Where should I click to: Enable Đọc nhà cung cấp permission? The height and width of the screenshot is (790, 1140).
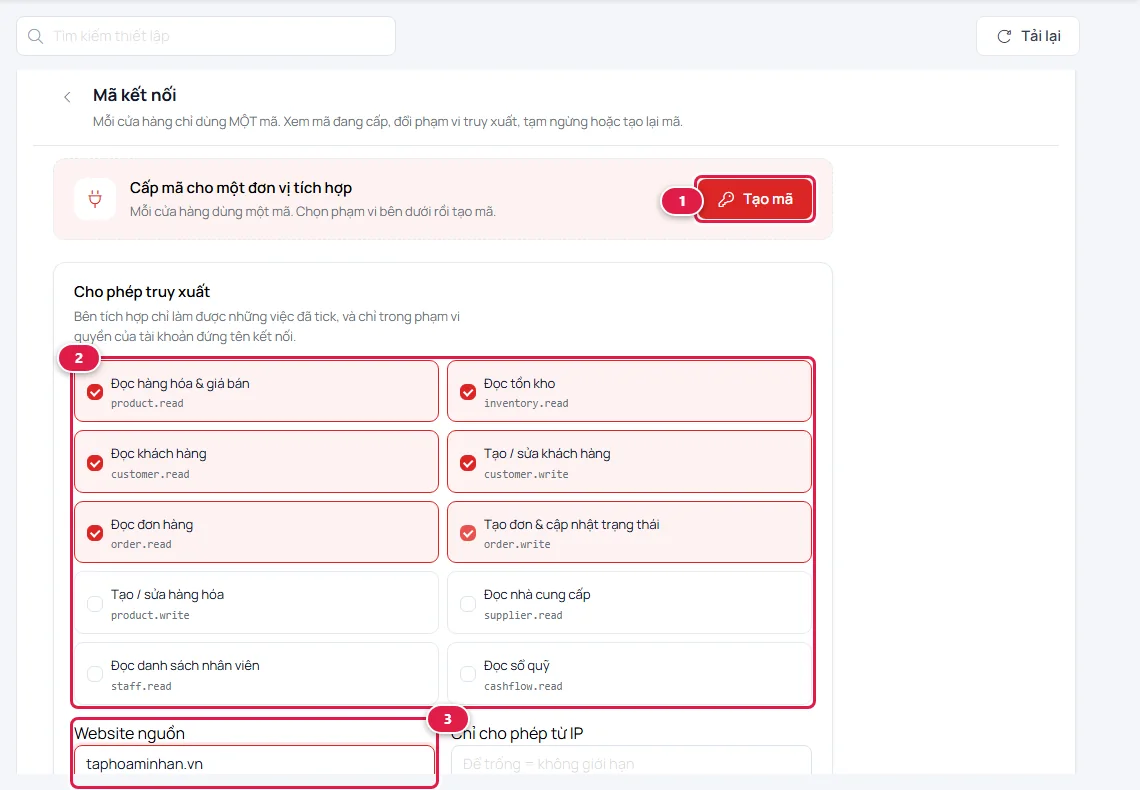click(x=468, y=604)
